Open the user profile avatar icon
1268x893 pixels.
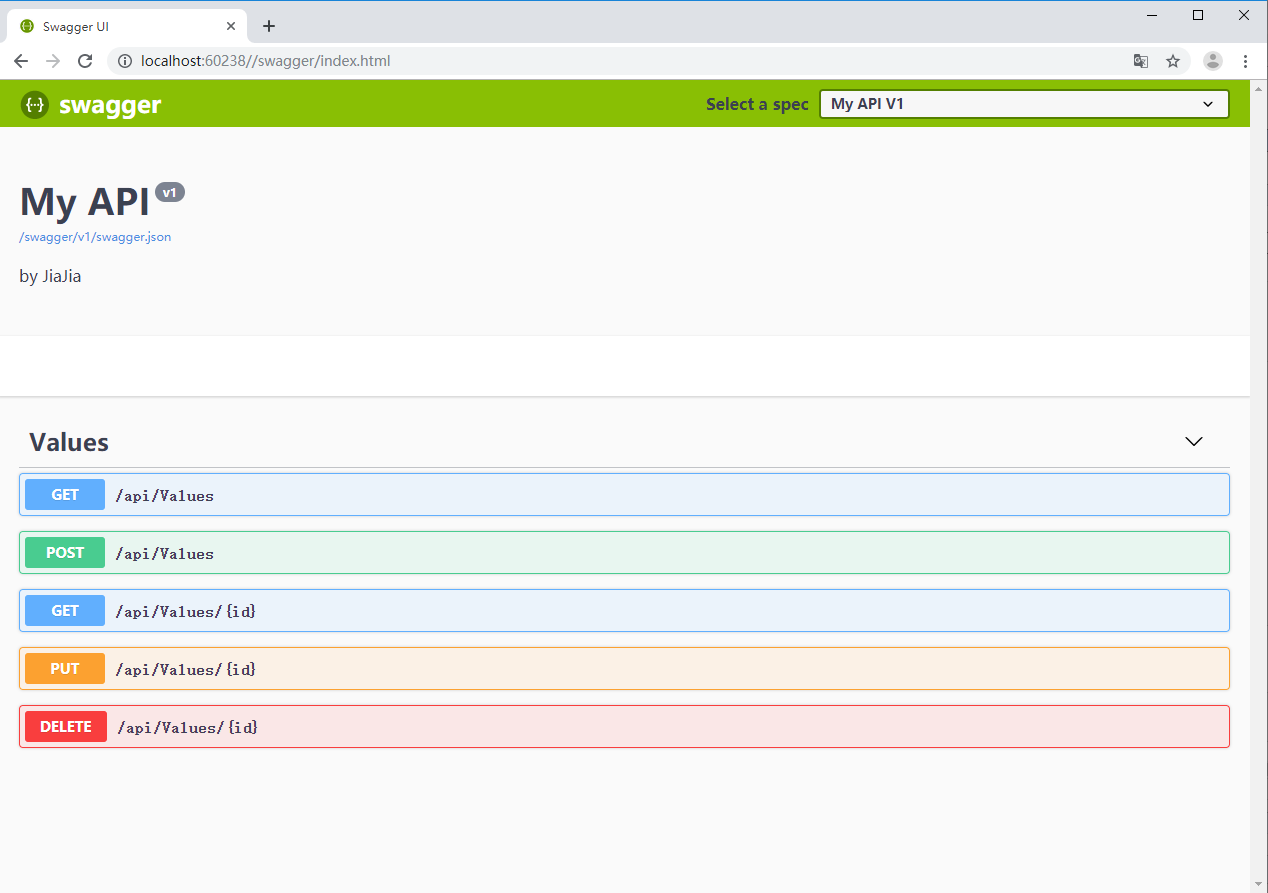tap(1213, 61)
